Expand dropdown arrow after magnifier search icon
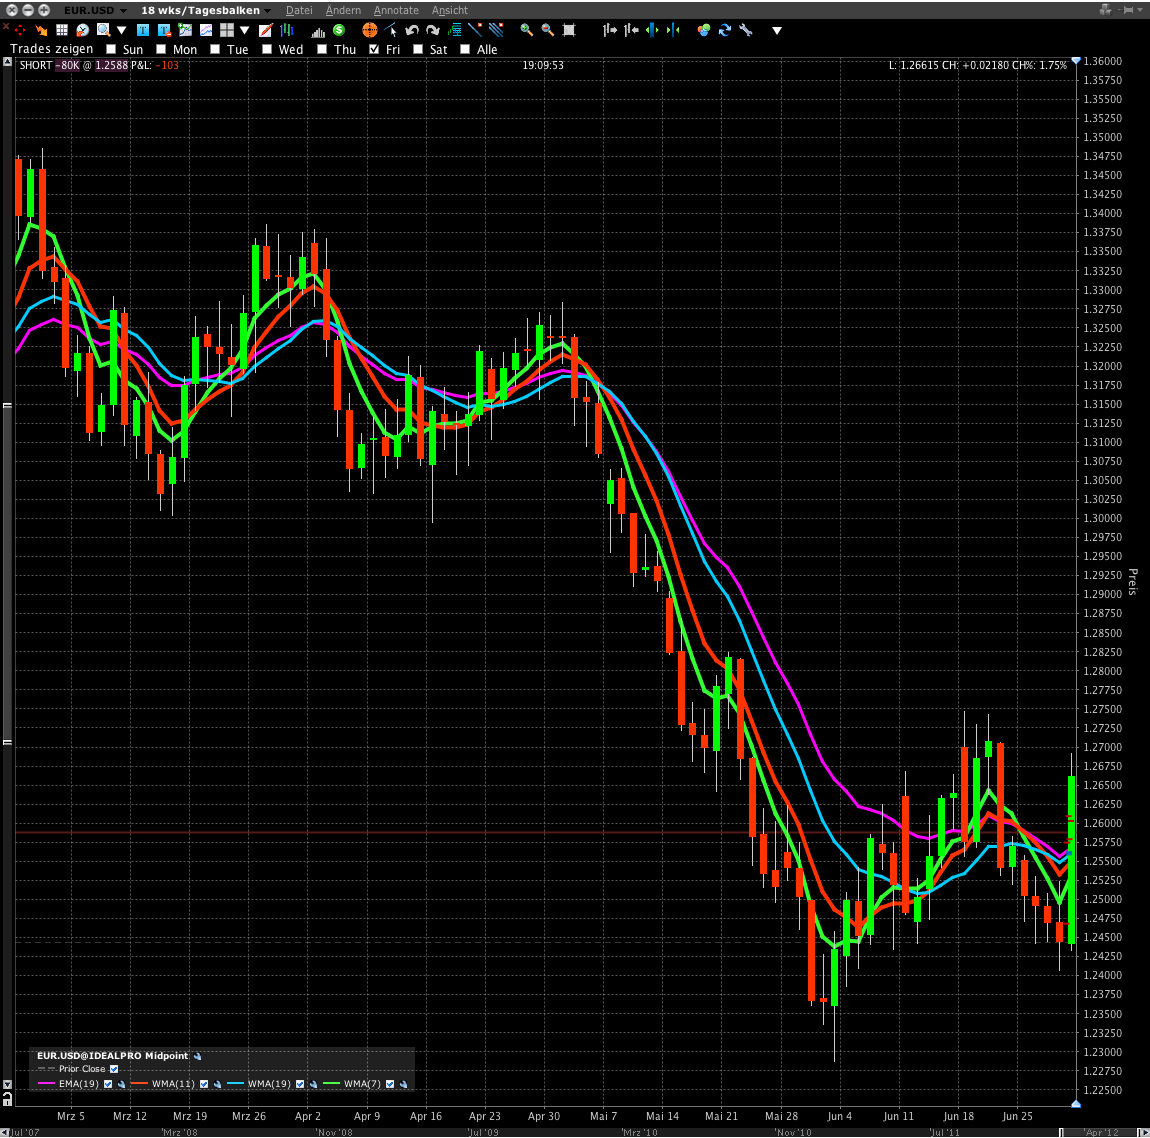 (x=122, y=30)
